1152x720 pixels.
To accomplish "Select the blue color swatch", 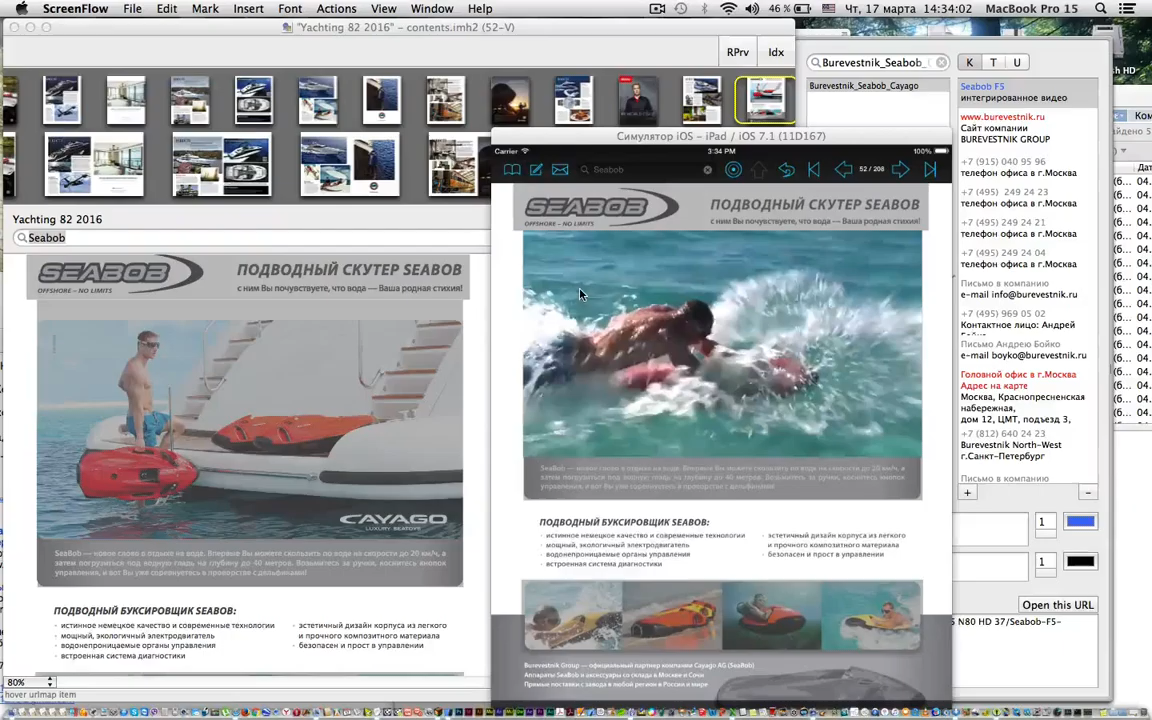I will (1080, 522).
